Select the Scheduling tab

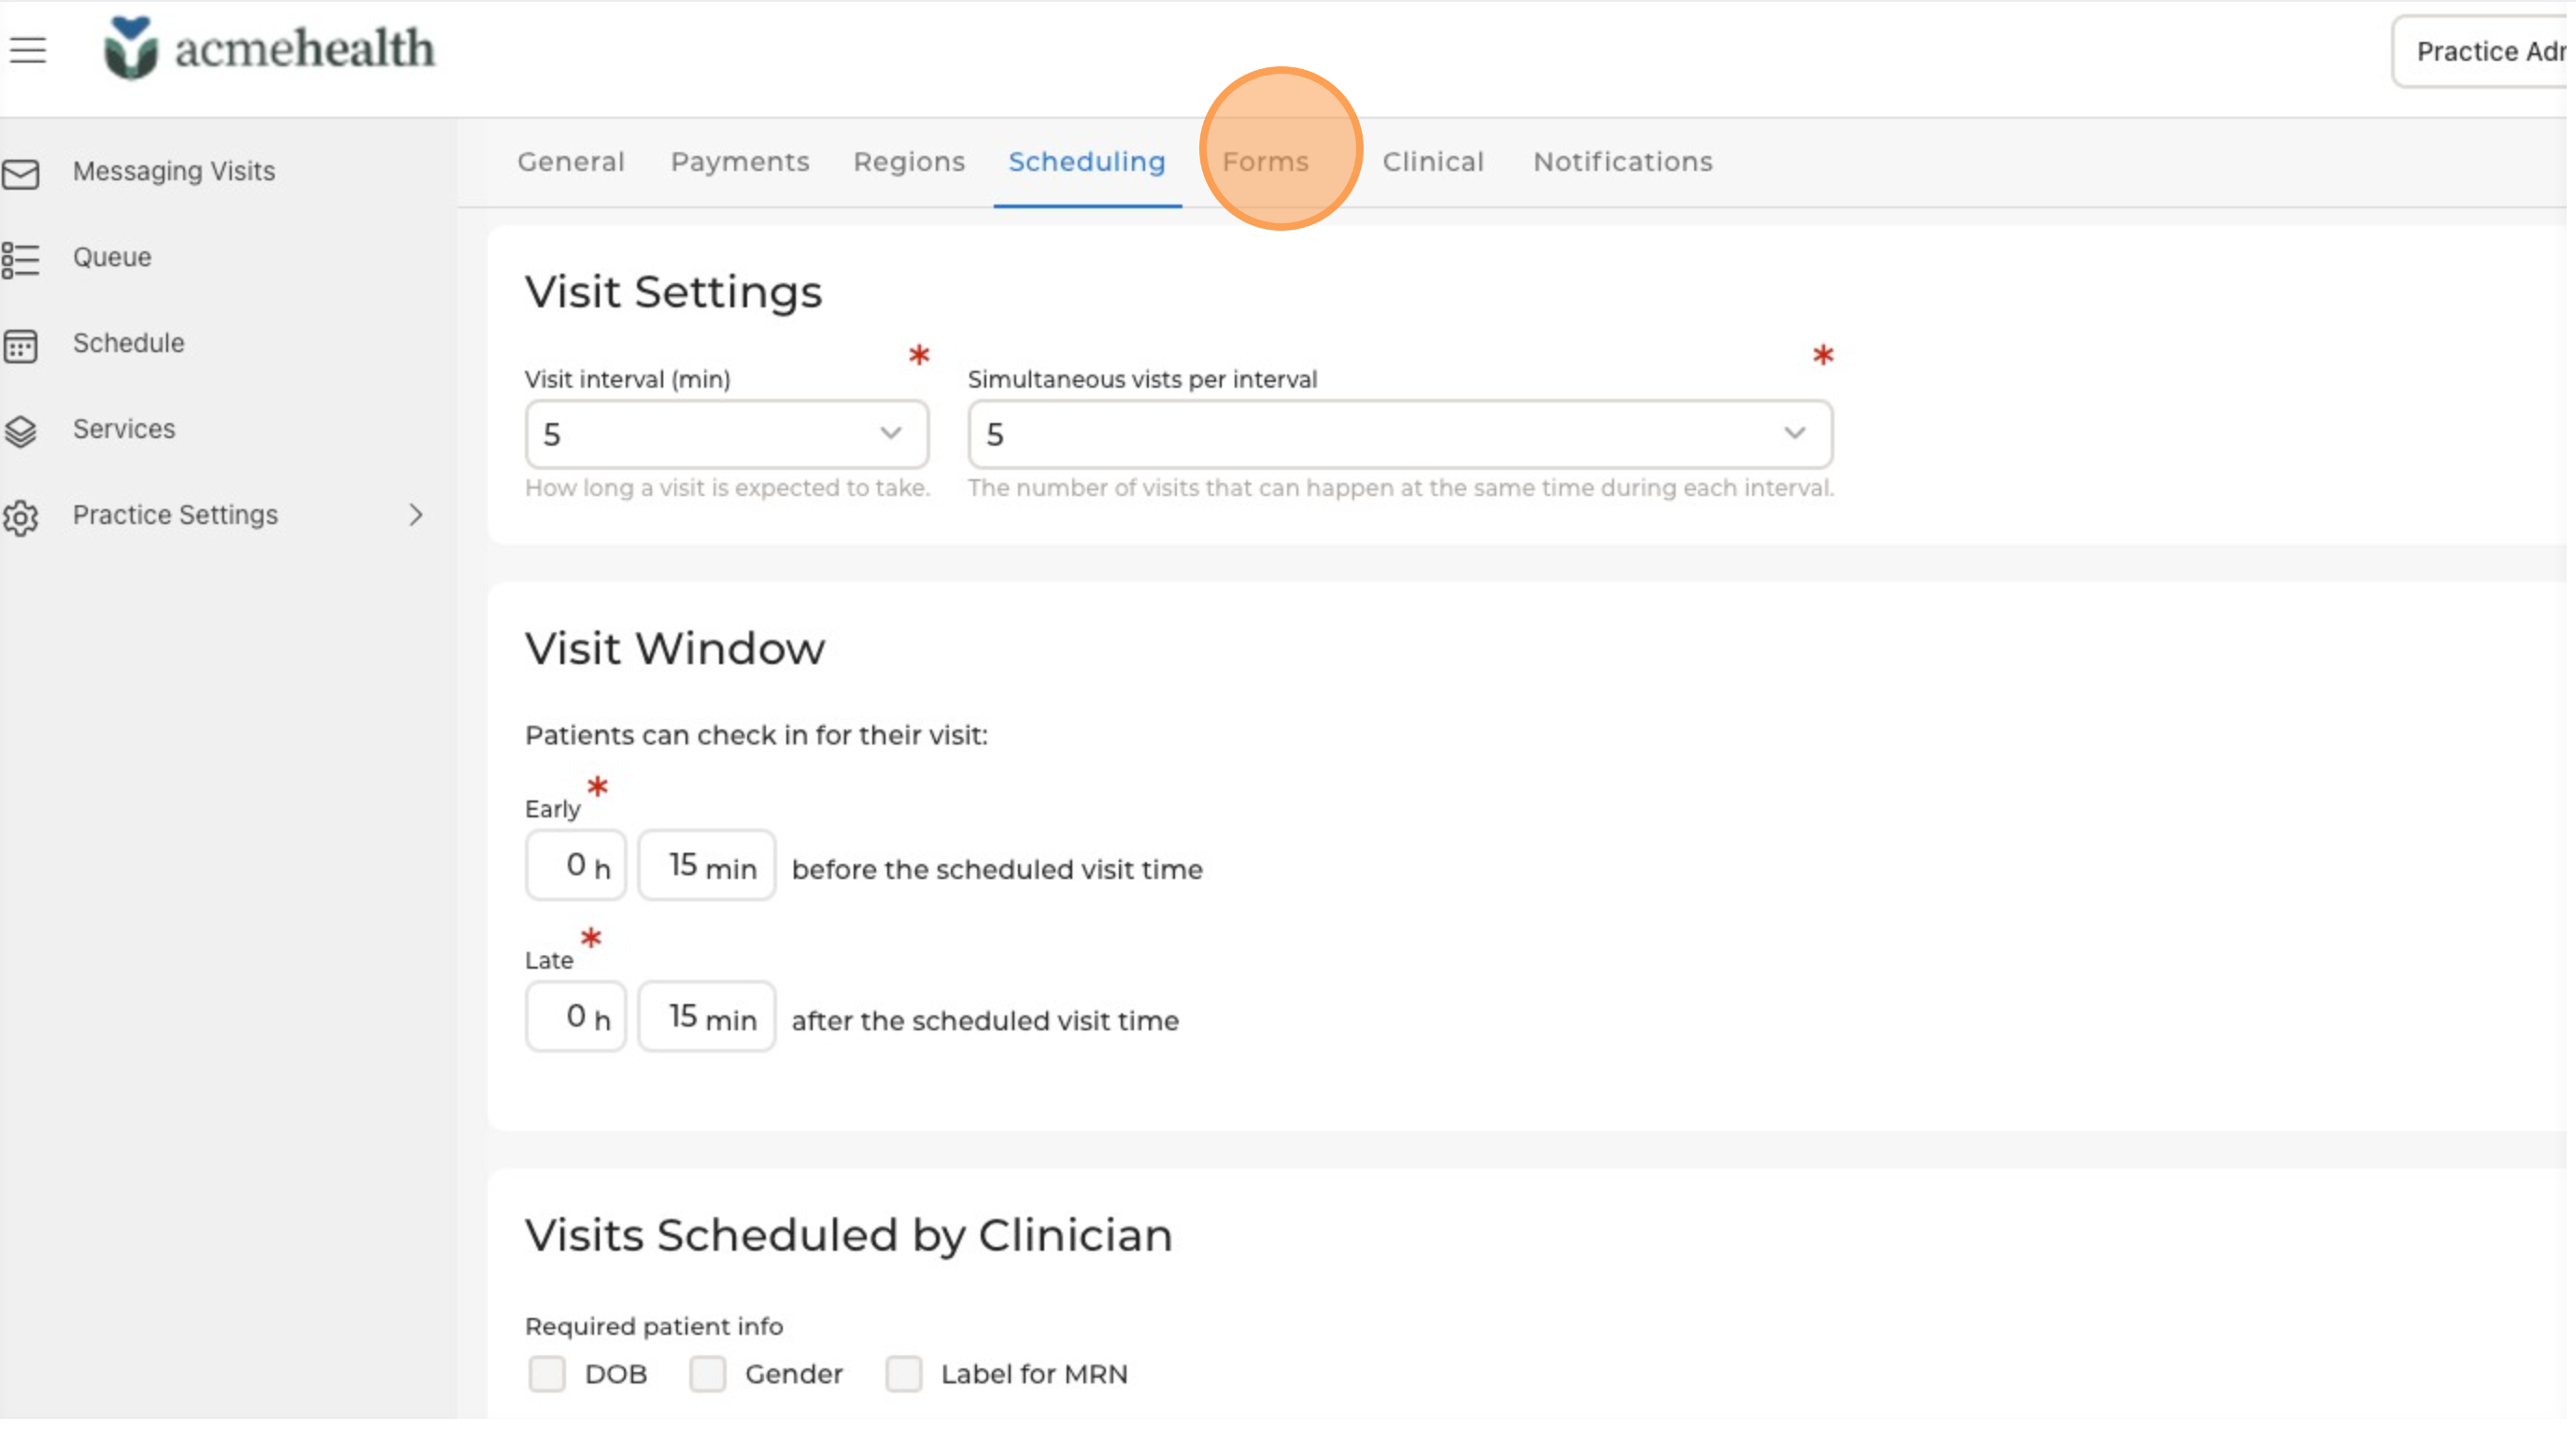(x=1089, y=162)
